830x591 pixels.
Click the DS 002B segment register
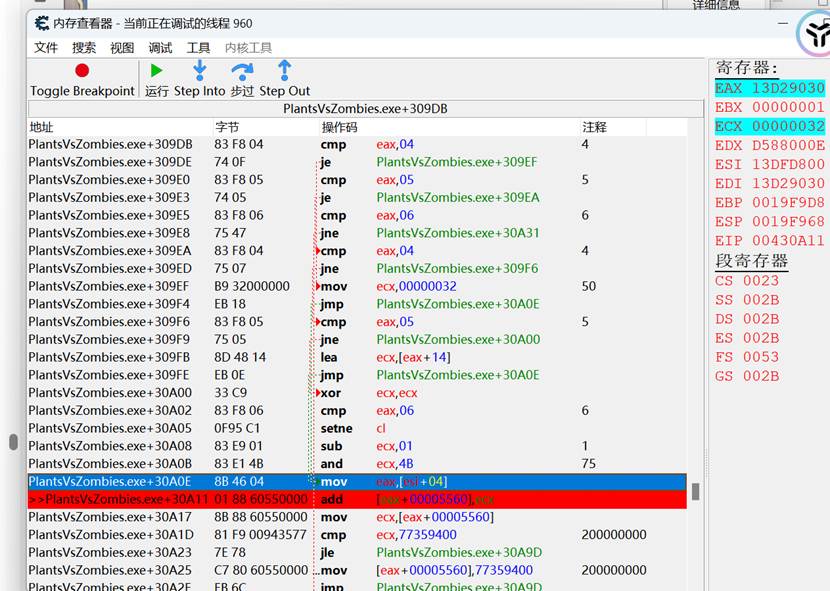click(x=747, y=319)
